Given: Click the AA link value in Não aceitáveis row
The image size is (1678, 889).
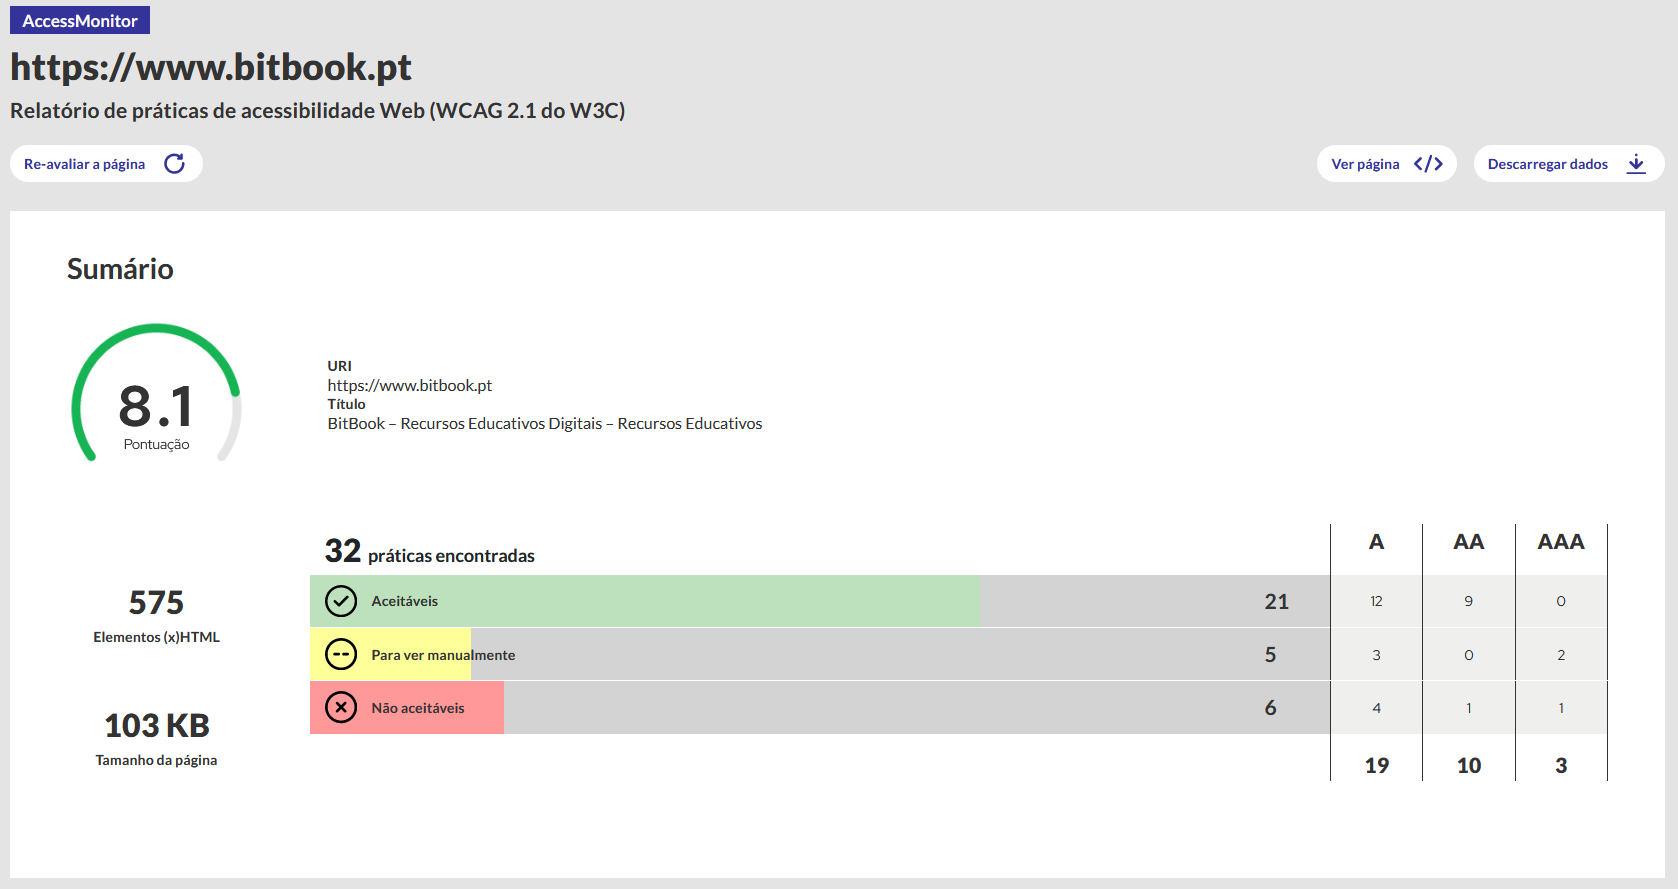Looking at the screenshot, I should [x=1468, y=708].
